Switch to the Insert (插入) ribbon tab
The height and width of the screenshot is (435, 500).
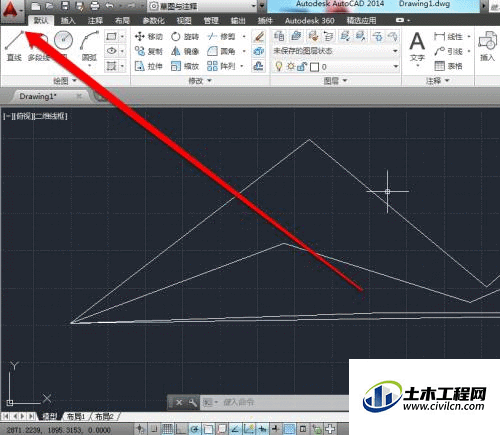pos(68,21)
